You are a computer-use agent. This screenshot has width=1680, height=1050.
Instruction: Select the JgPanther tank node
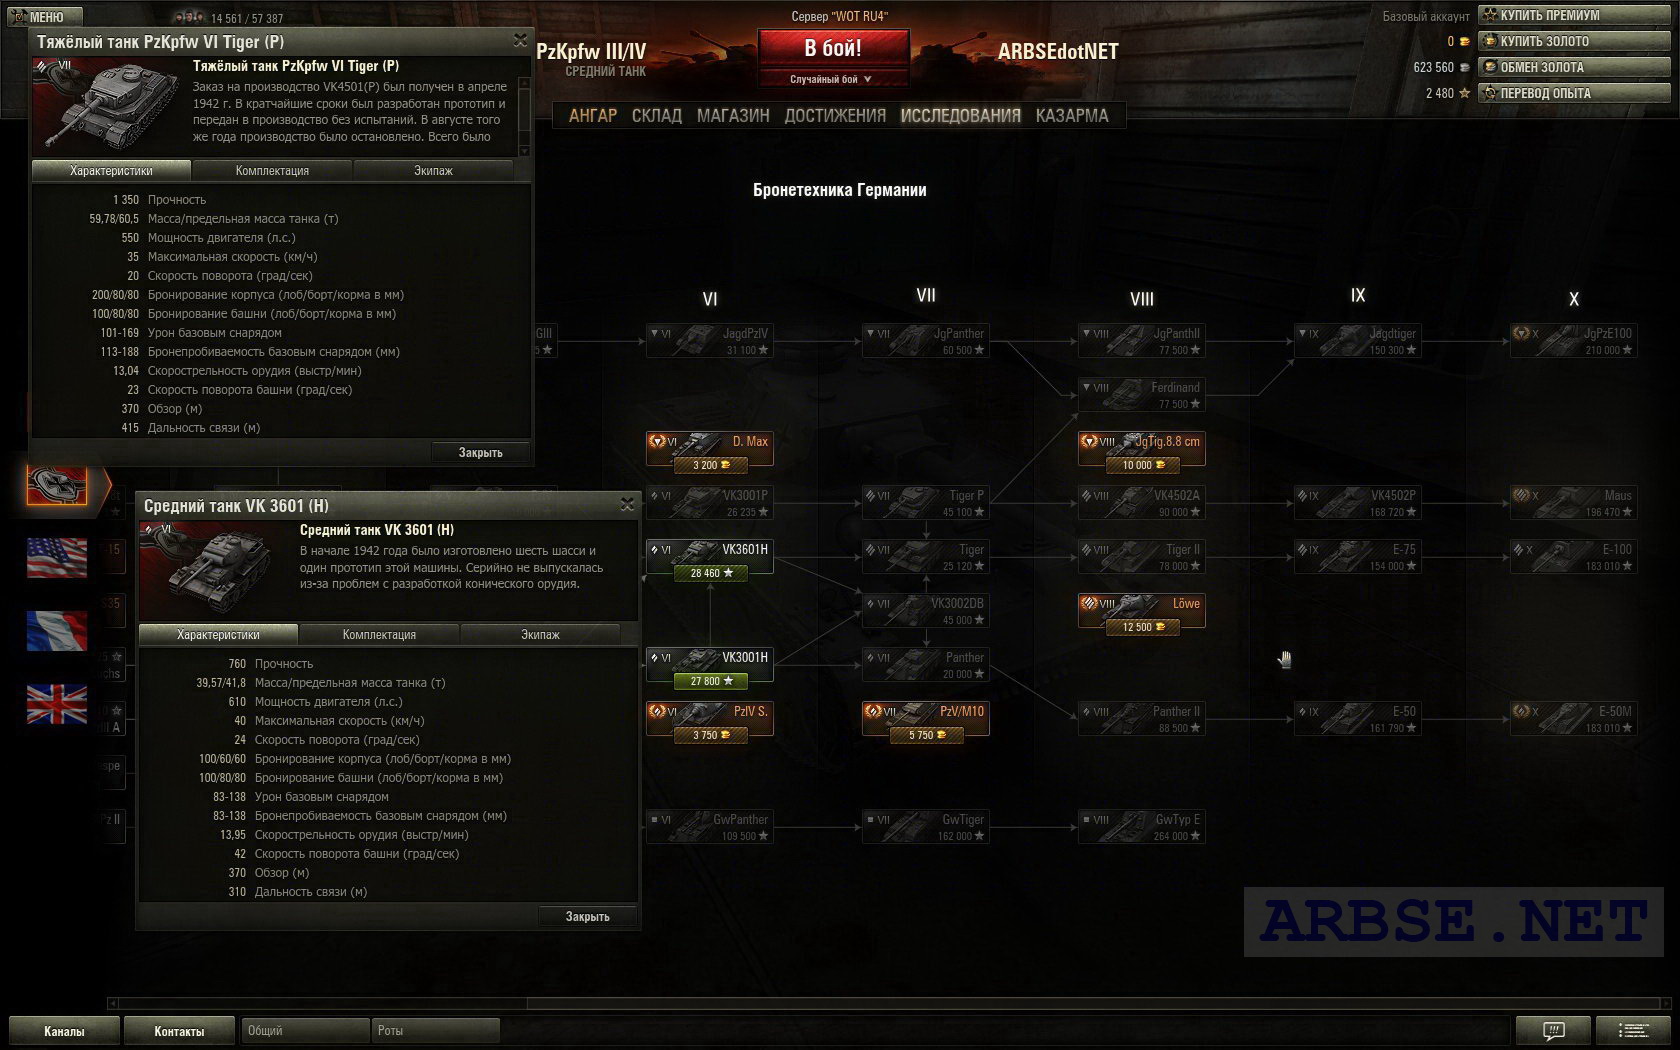[926, 341]
